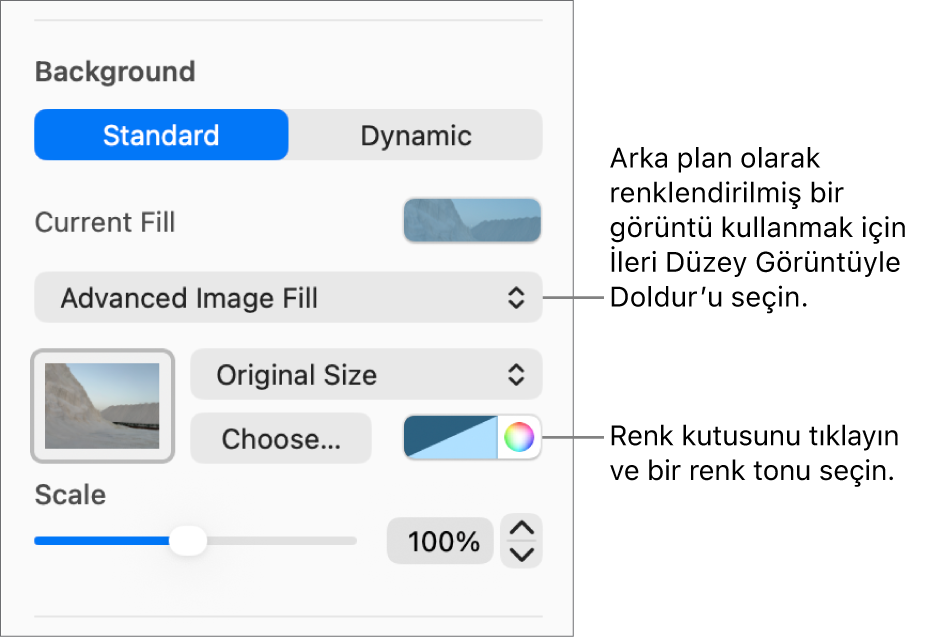Image resolution: width=951 pixels, height=638 pixels.
Task: Click the Choose... button
Action: (x=281, y=438)
